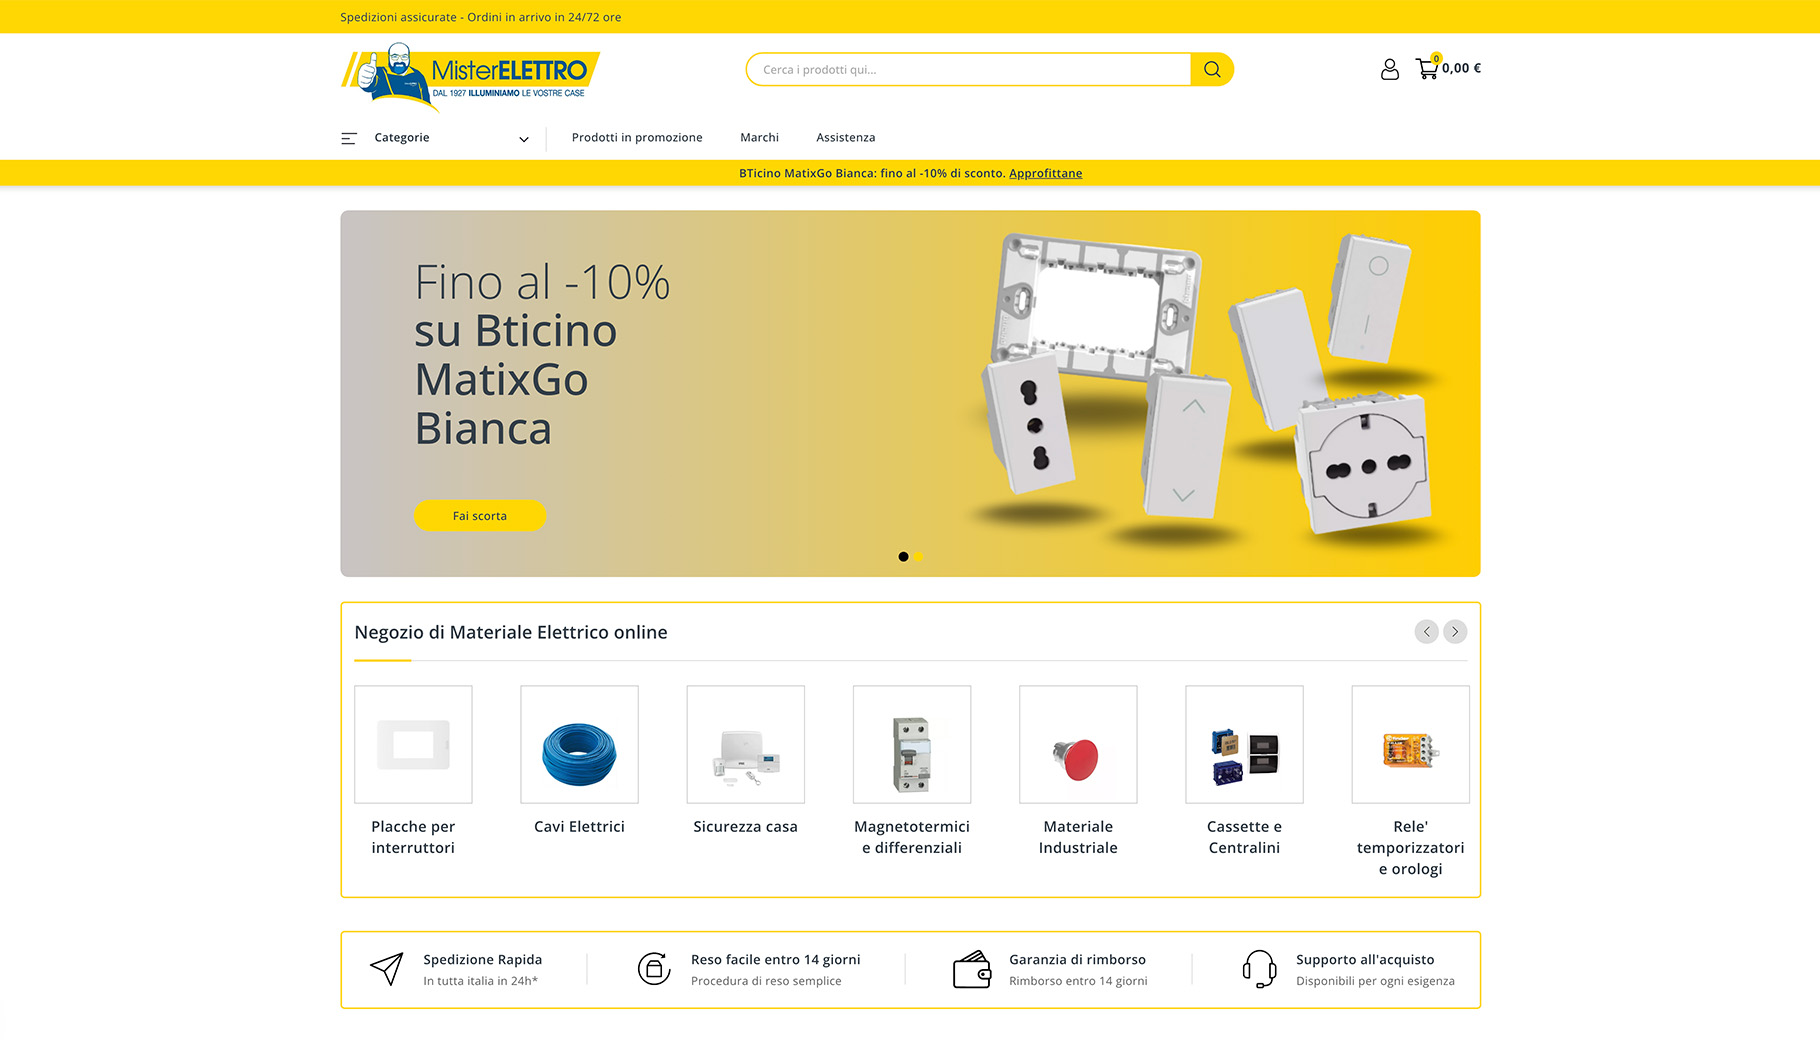Open the shopping cart icon
Image resolution: width=1820 pixels, height=1040 pixels.
1427,68
